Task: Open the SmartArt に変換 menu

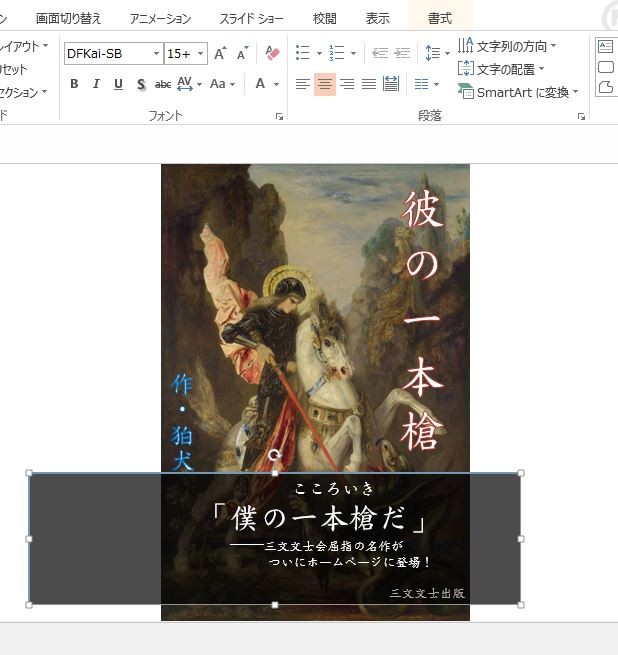Action: tap(518, 92)
